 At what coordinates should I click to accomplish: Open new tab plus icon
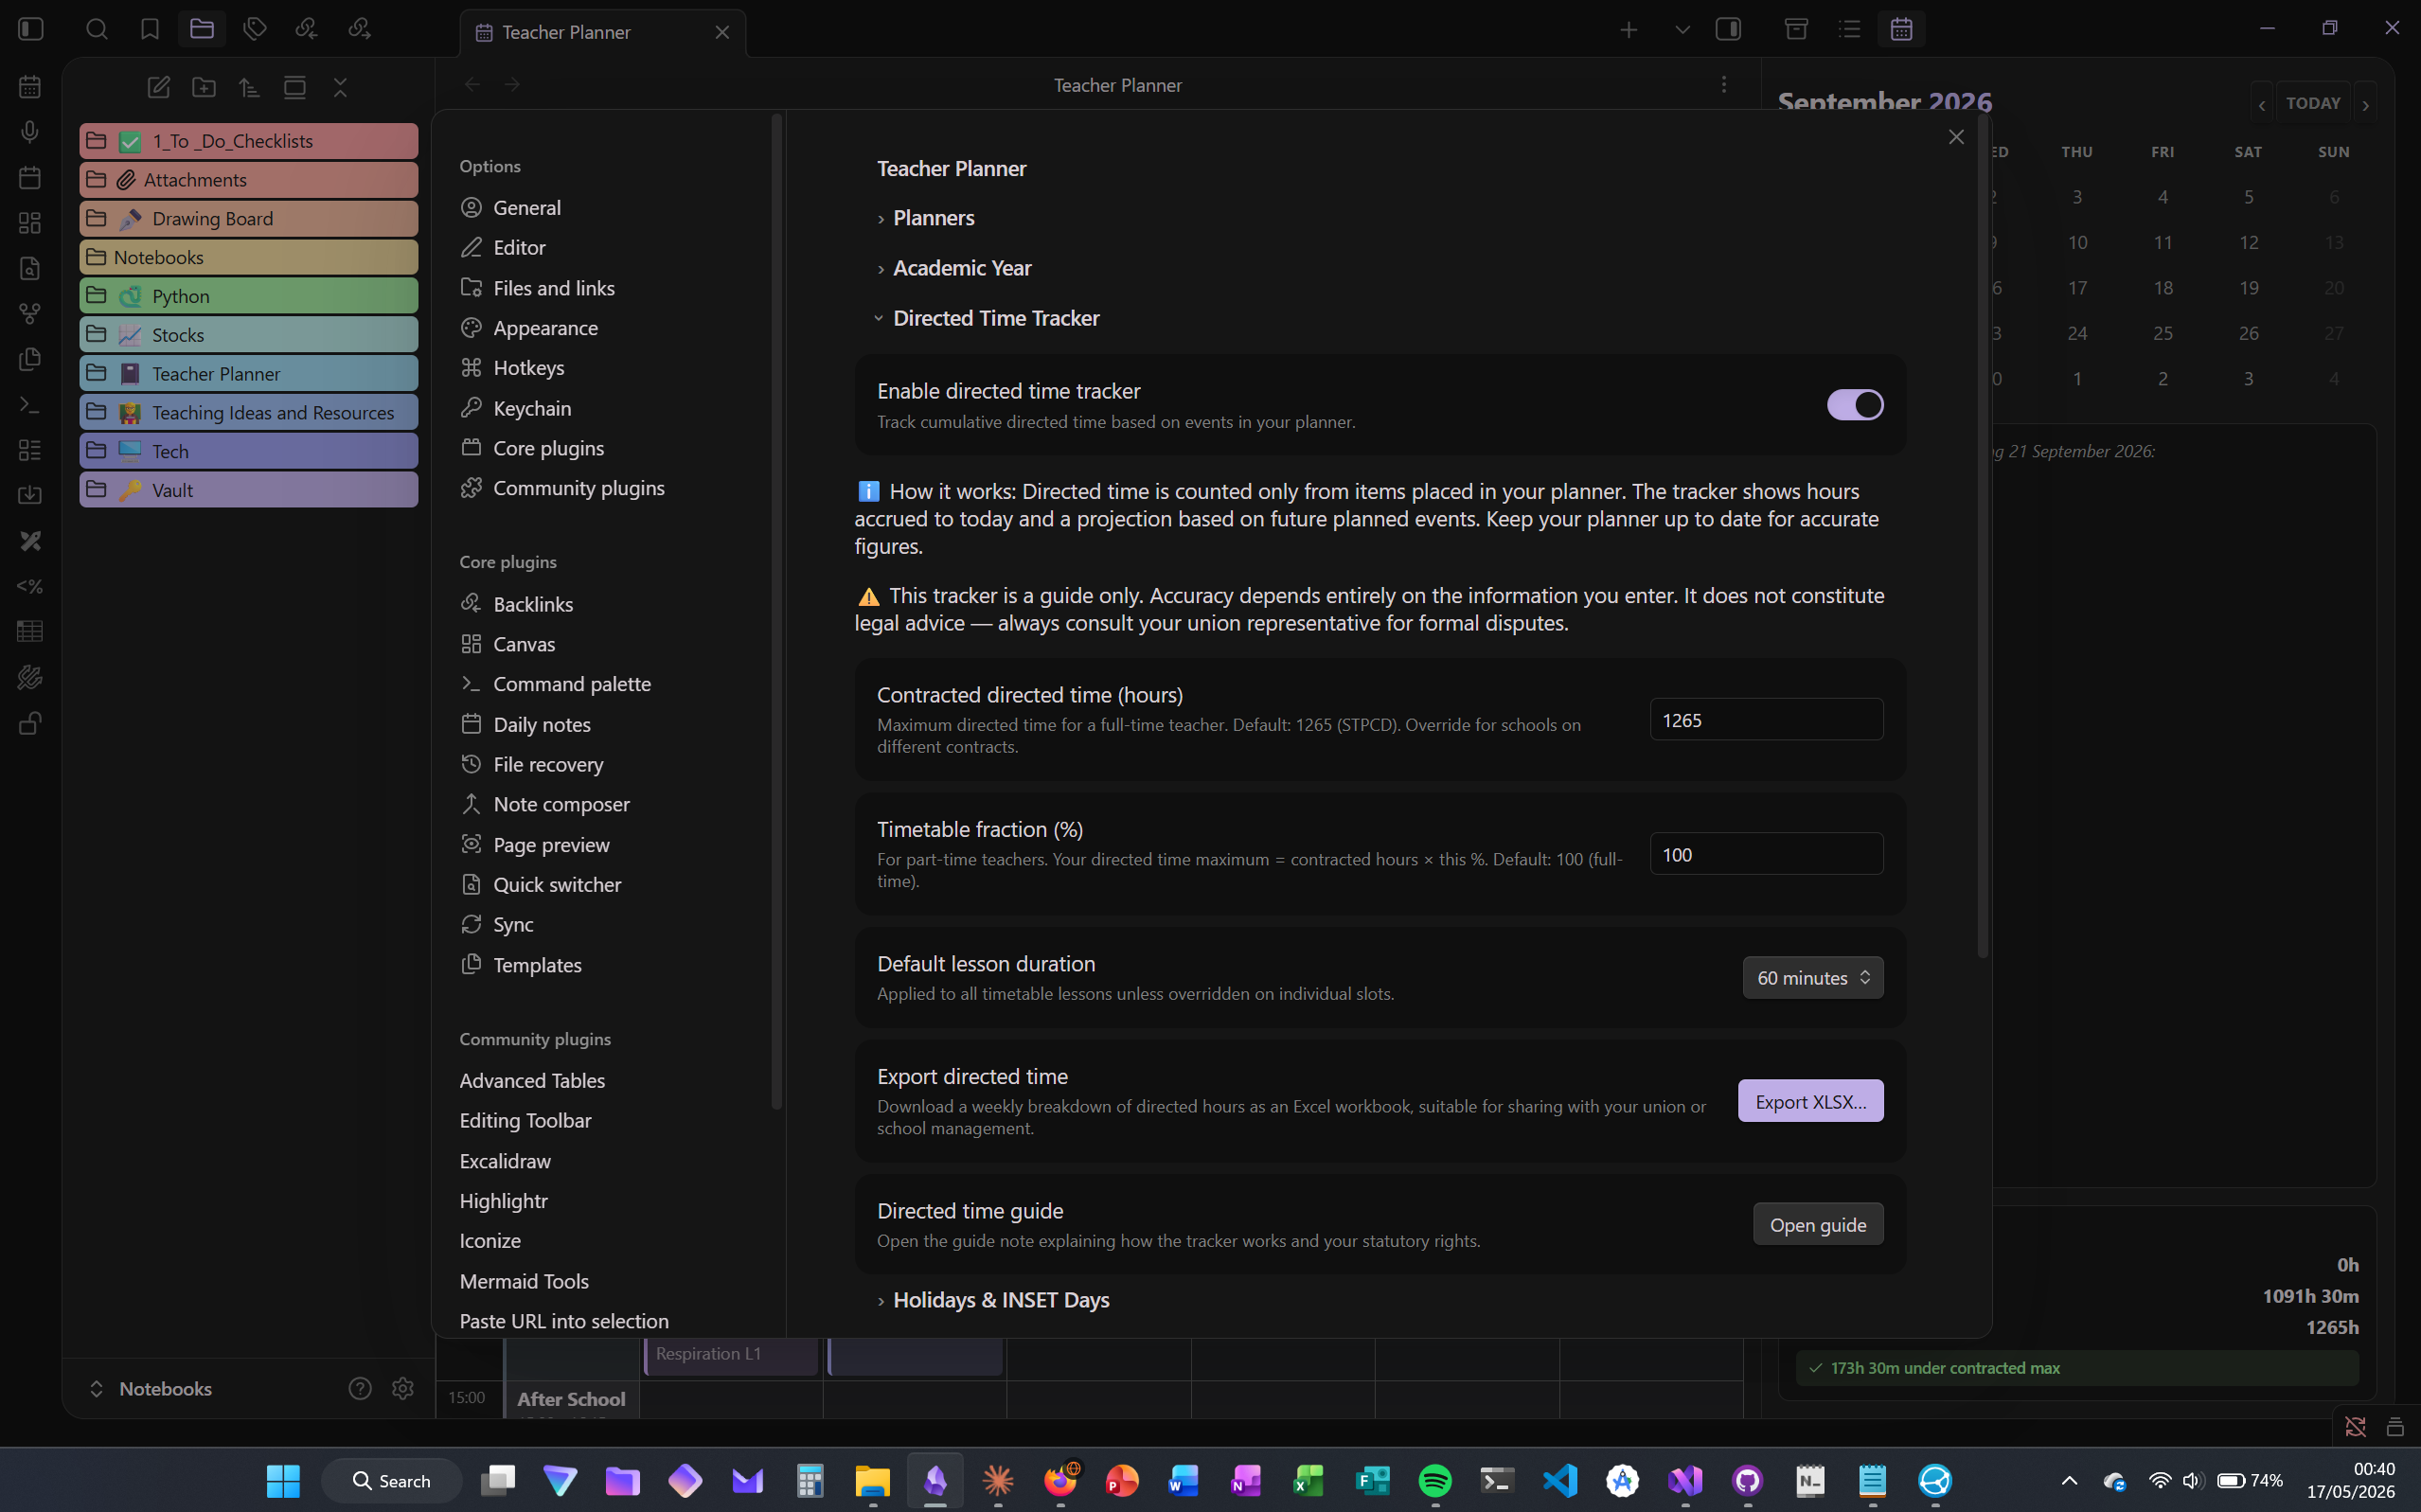(1629, 30)
